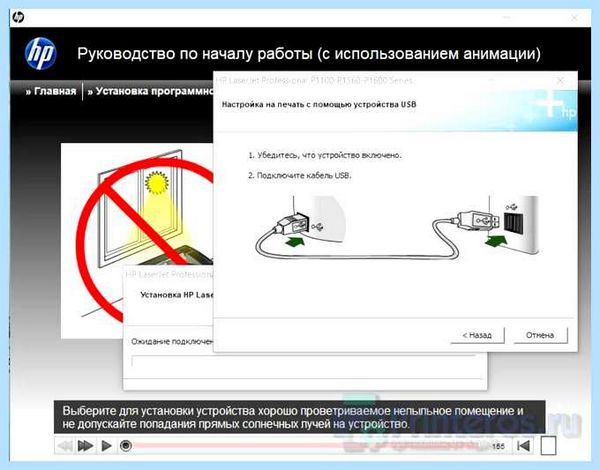Click the USB cable connection illustration
This screenshot has width=600, height=470.
tap(397, 228)
